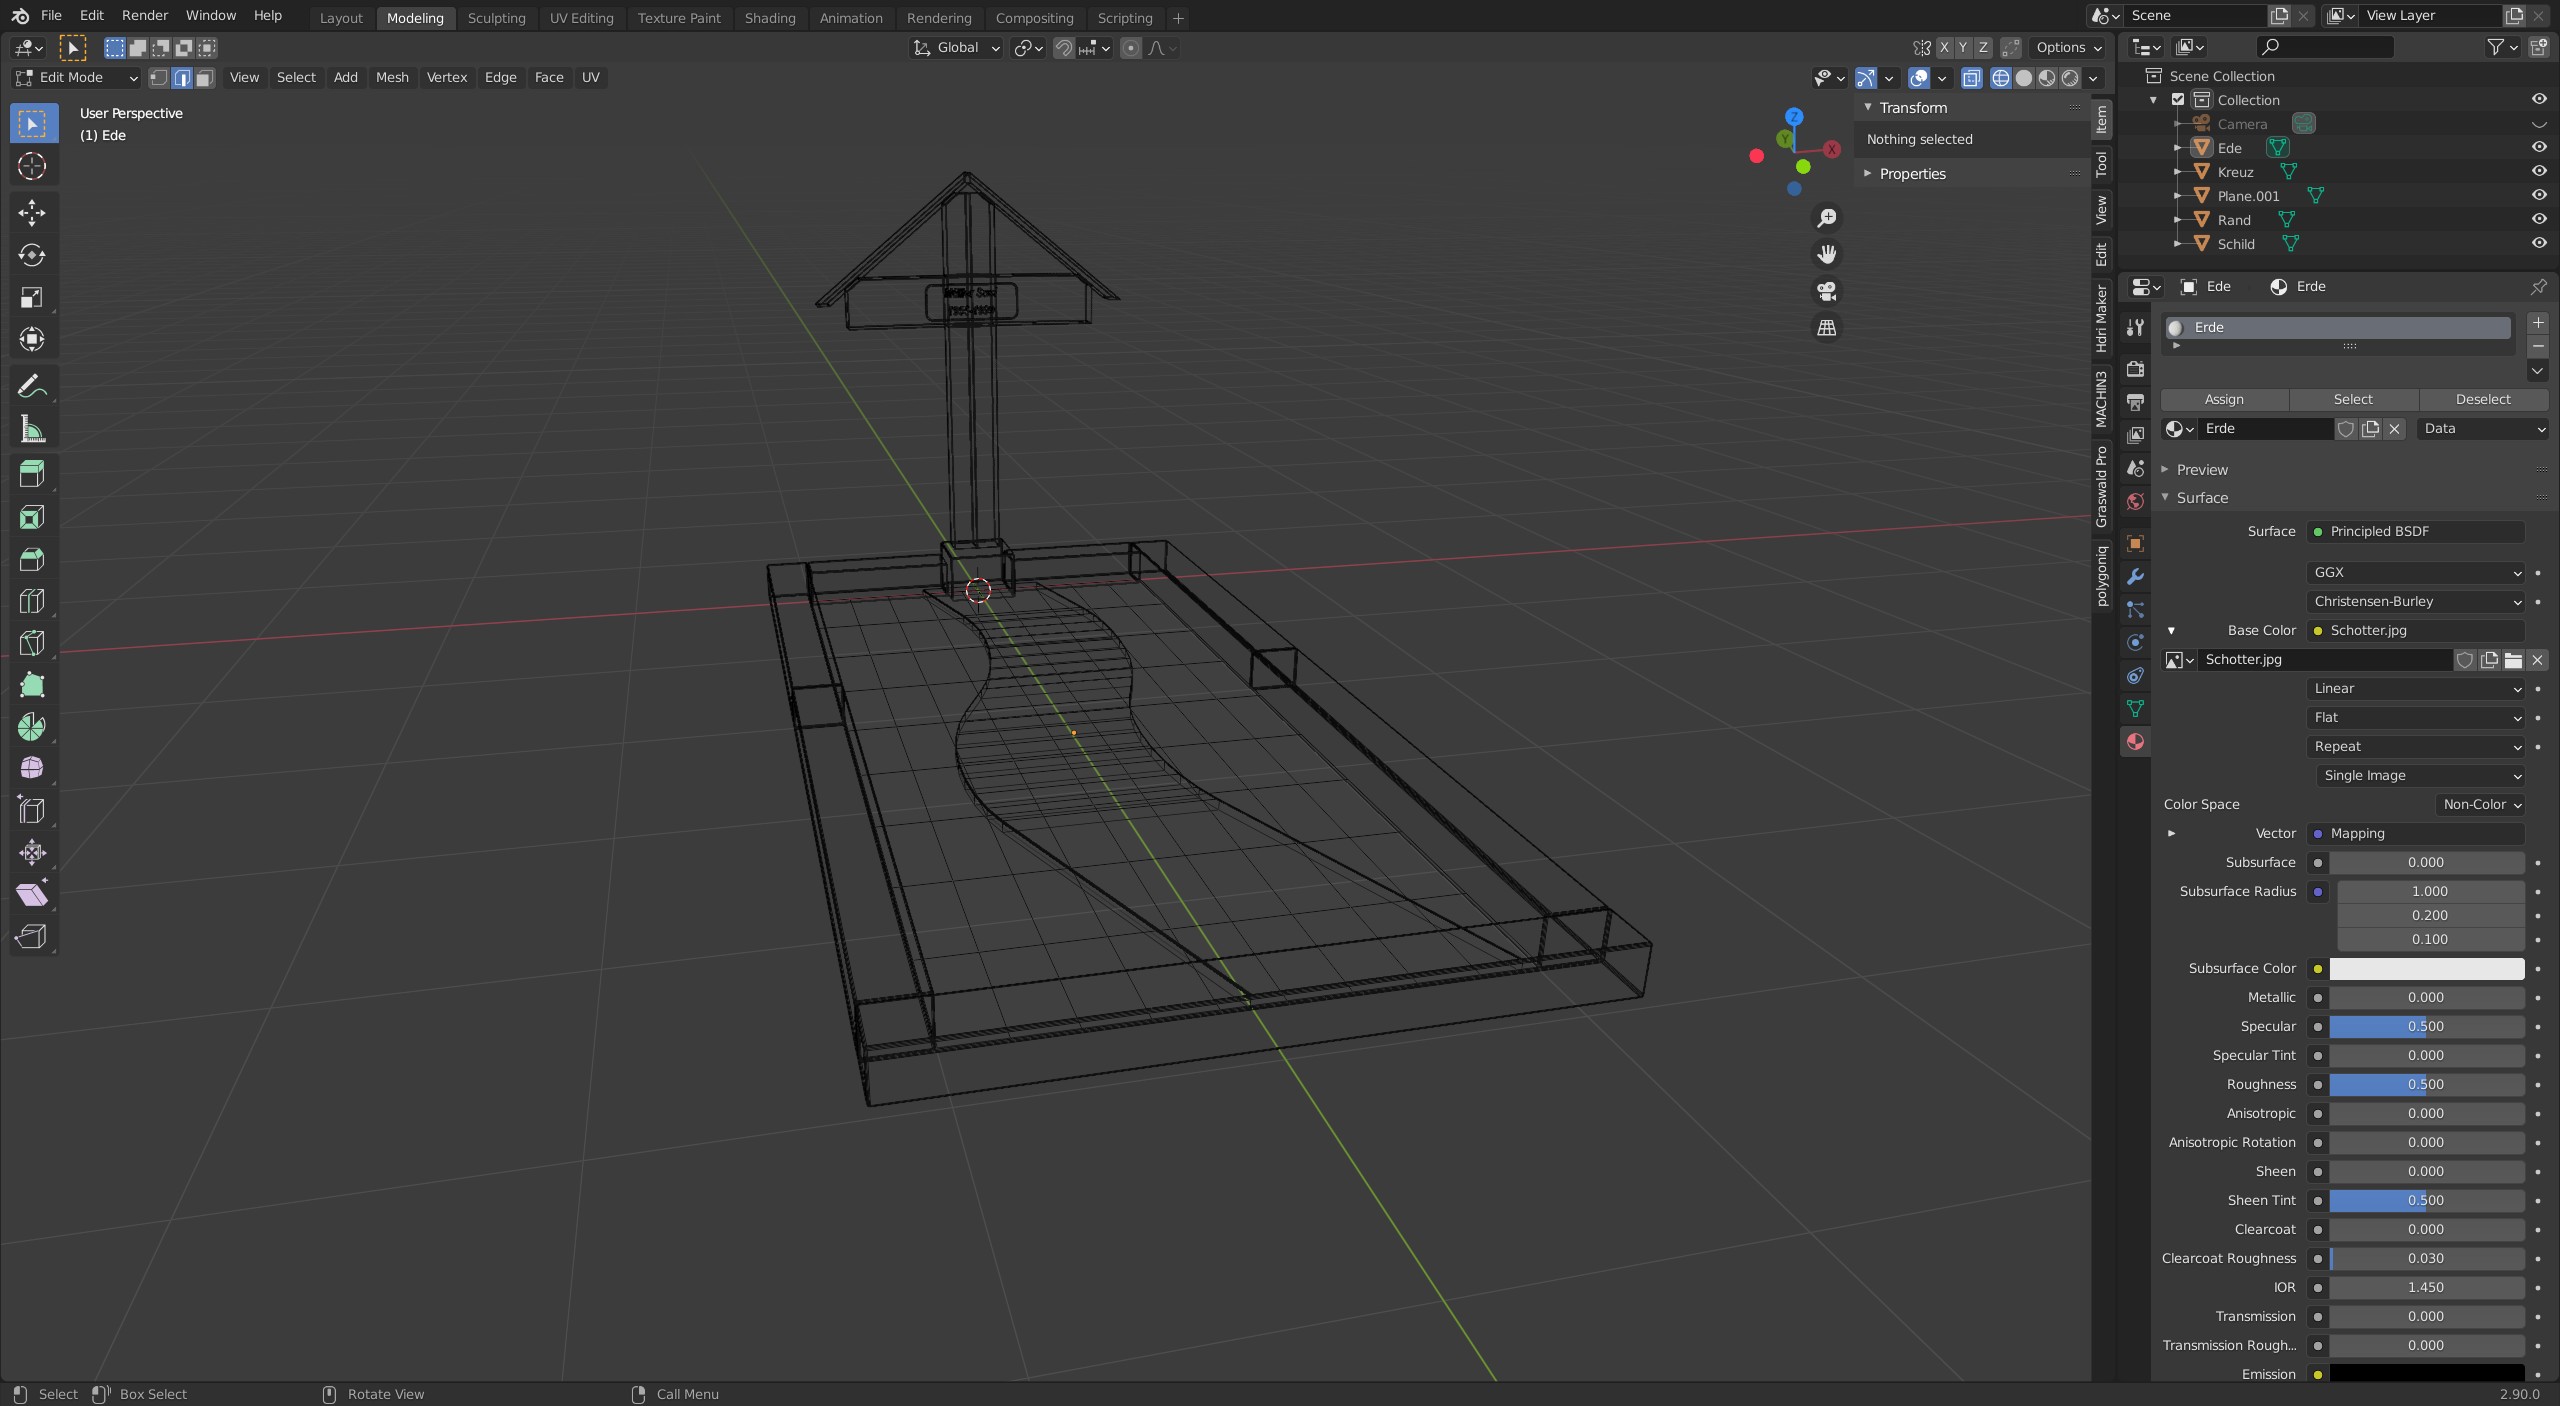Viewport: 2560px width, 1406px height.
Task: Select the Loop Cut tool
Action: coord(32,600)
